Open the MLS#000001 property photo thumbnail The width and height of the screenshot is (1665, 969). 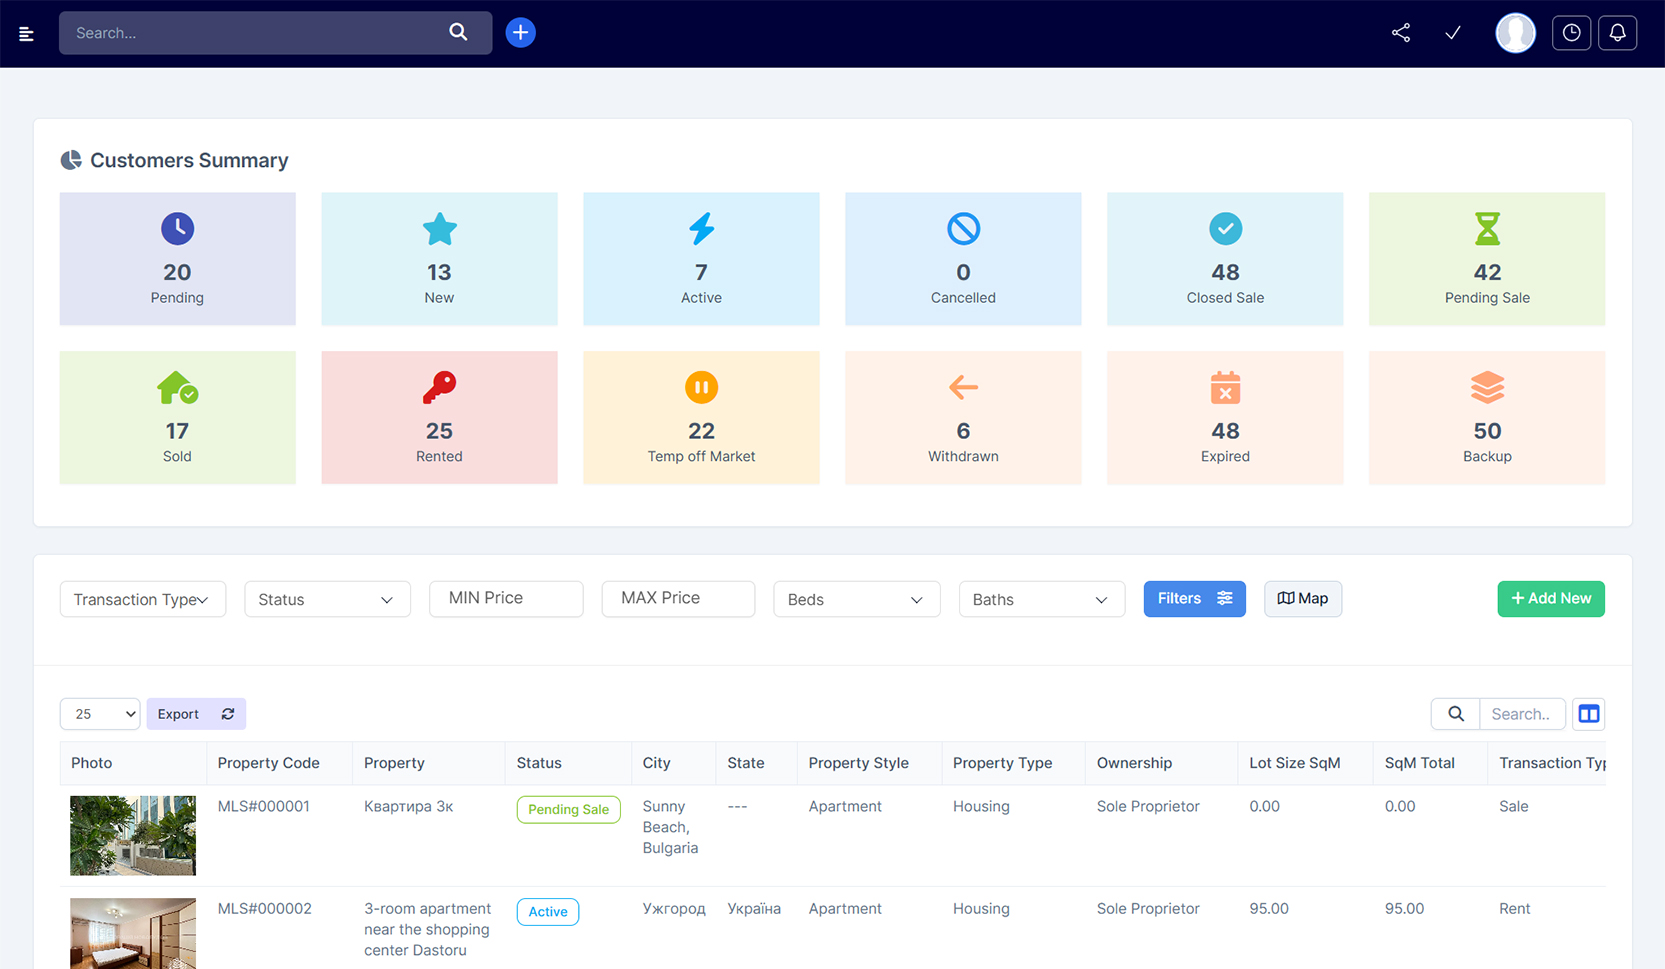tap(133, 835)
